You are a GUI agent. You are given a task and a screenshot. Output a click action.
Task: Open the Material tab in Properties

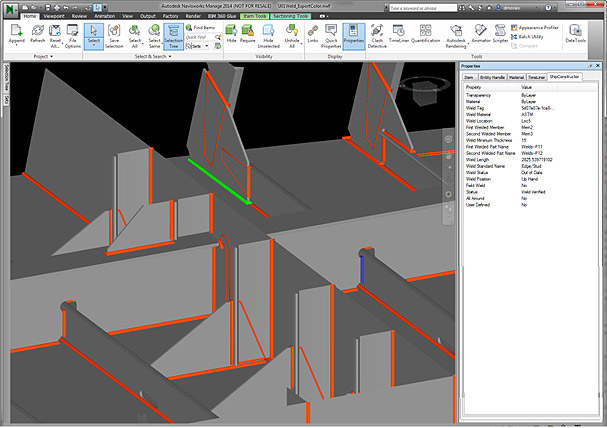(x=517, y=76)
